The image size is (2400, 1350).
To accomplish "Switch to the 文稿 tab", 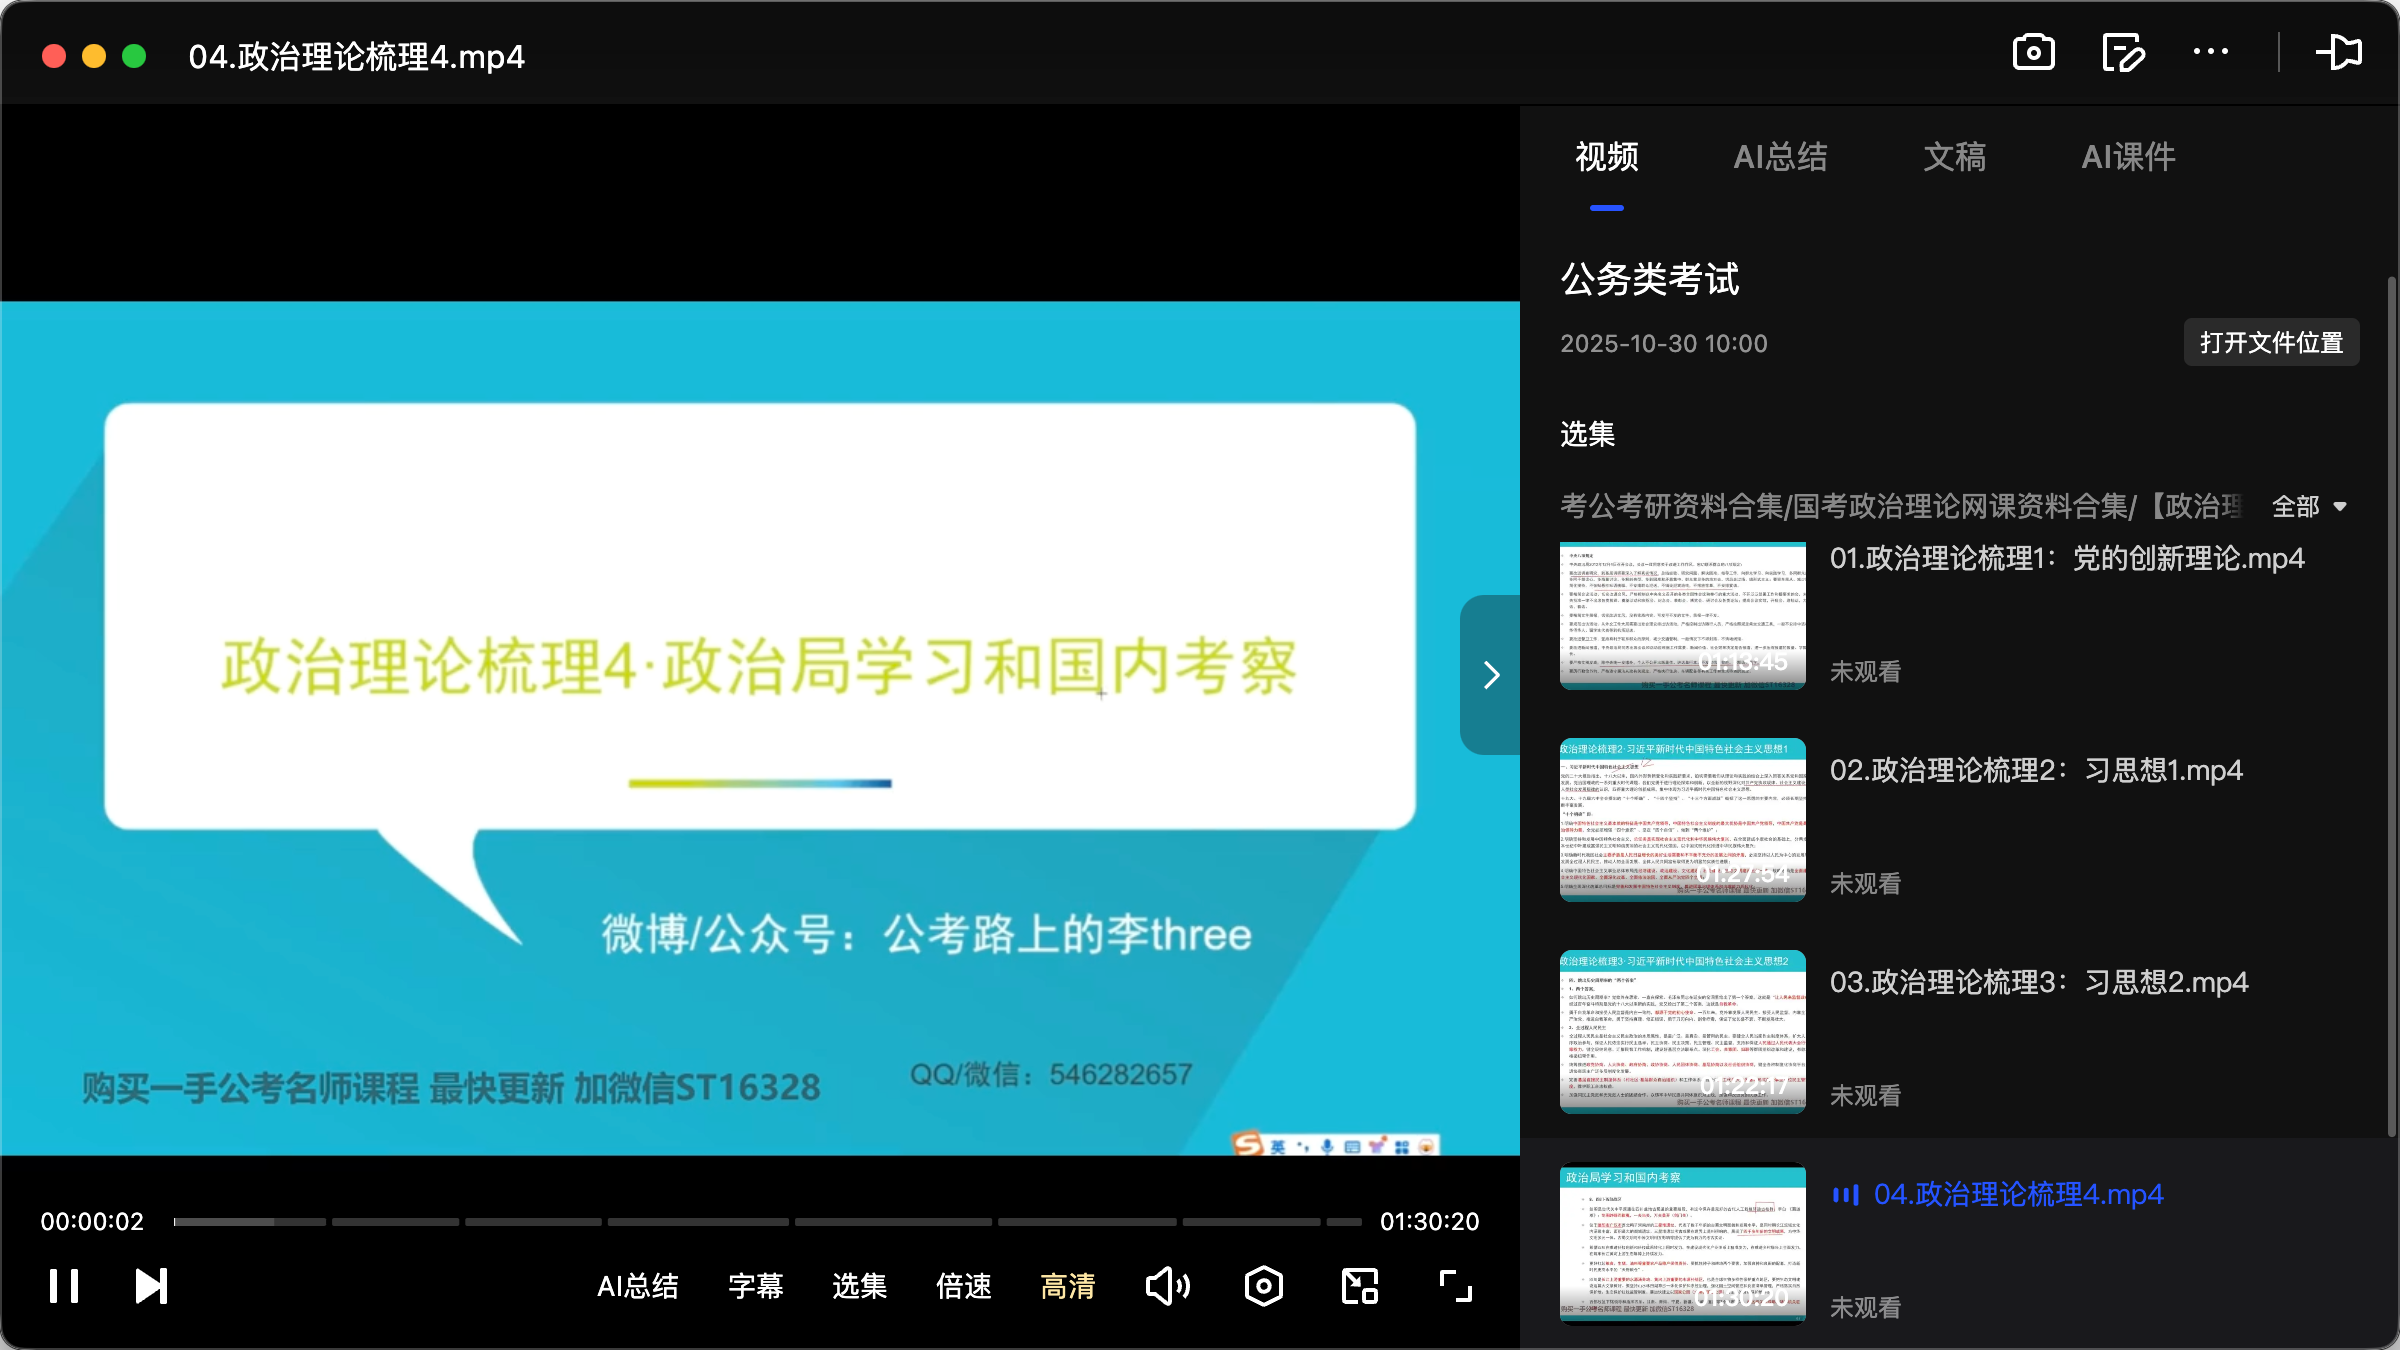I will (1952, 157).
